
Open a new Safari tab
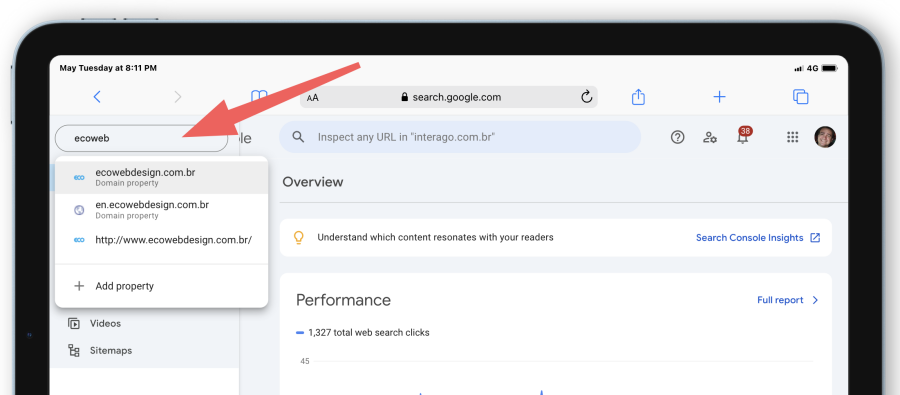click(719, 97)
